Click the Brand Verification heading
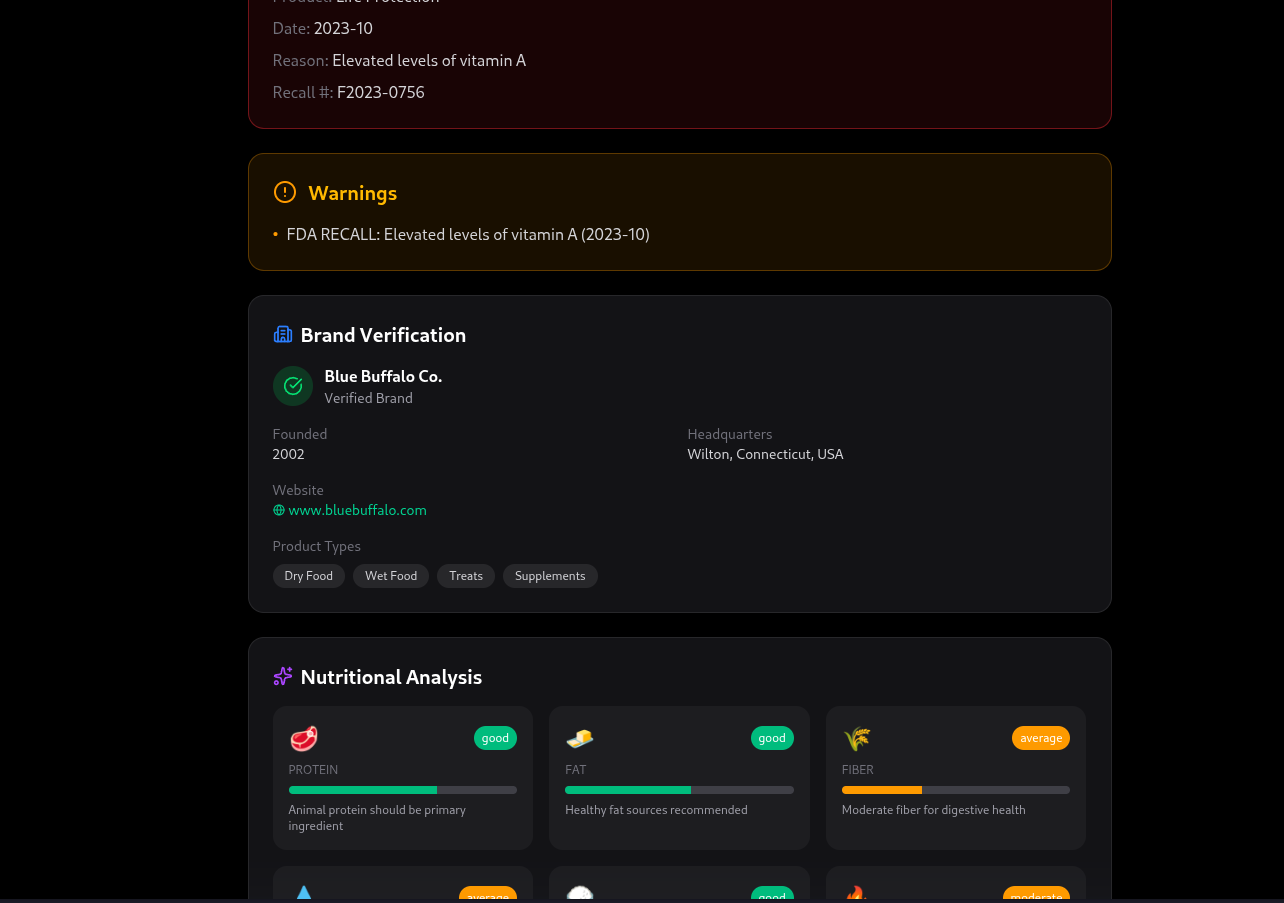The height and width of the screenshot is (903, 1284). 383,335
